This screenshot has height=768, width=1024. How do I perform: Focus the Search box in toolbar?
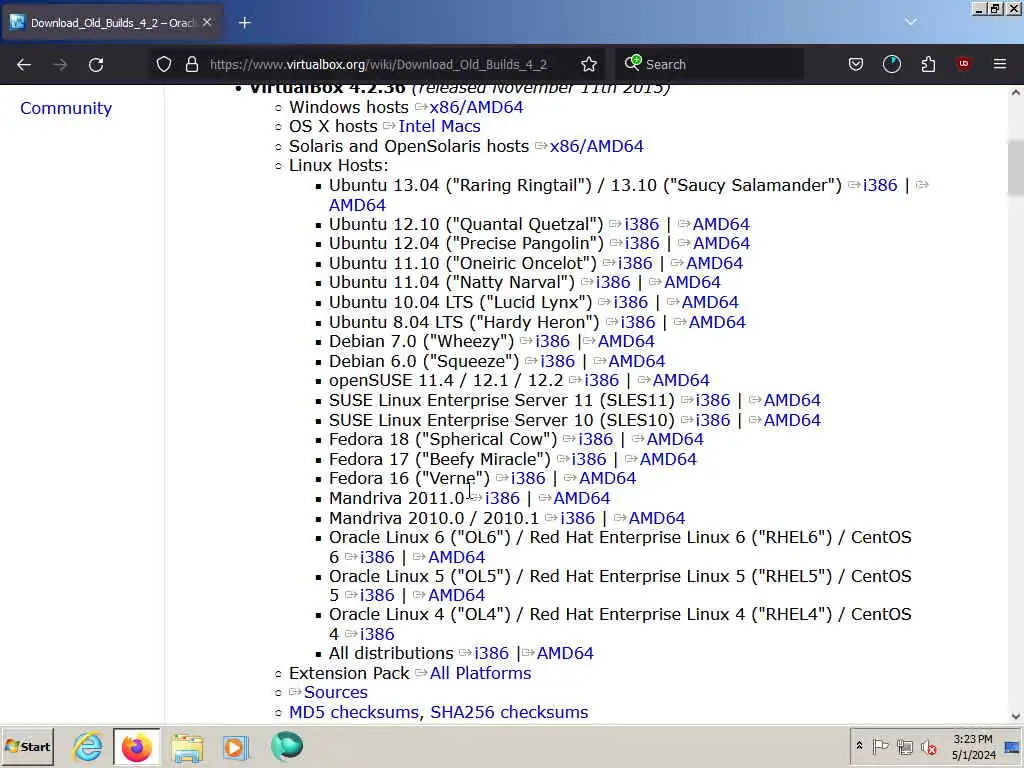click(709, 64)
